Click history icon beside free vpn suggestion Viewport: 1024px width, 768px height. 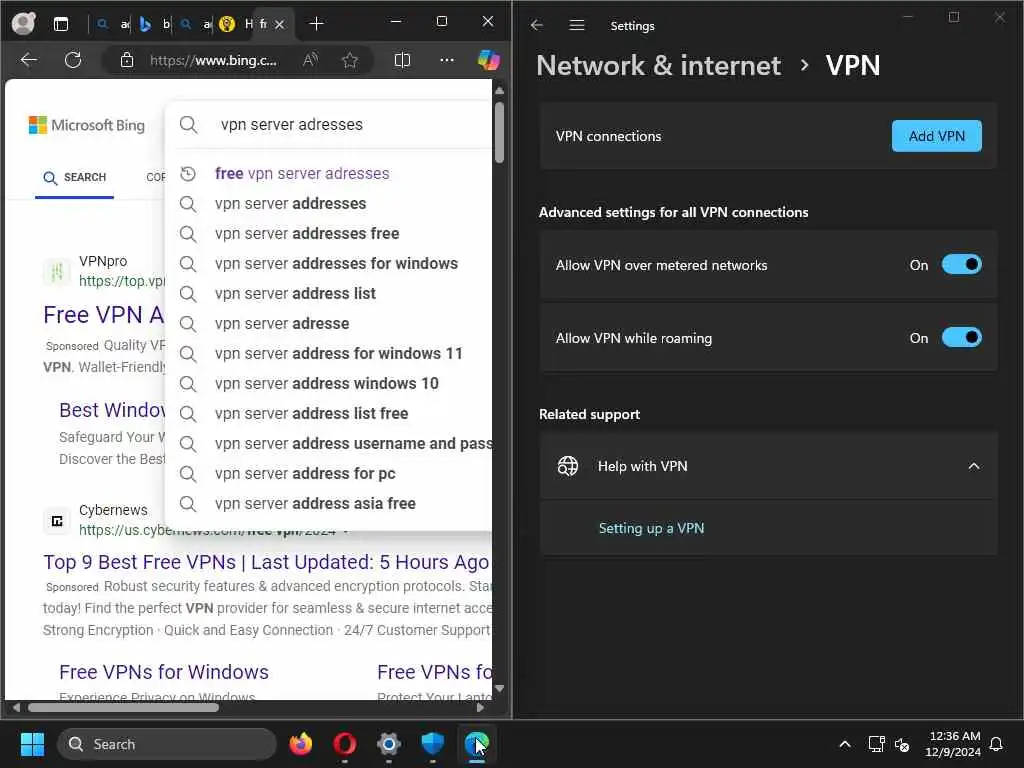(188, 173)
